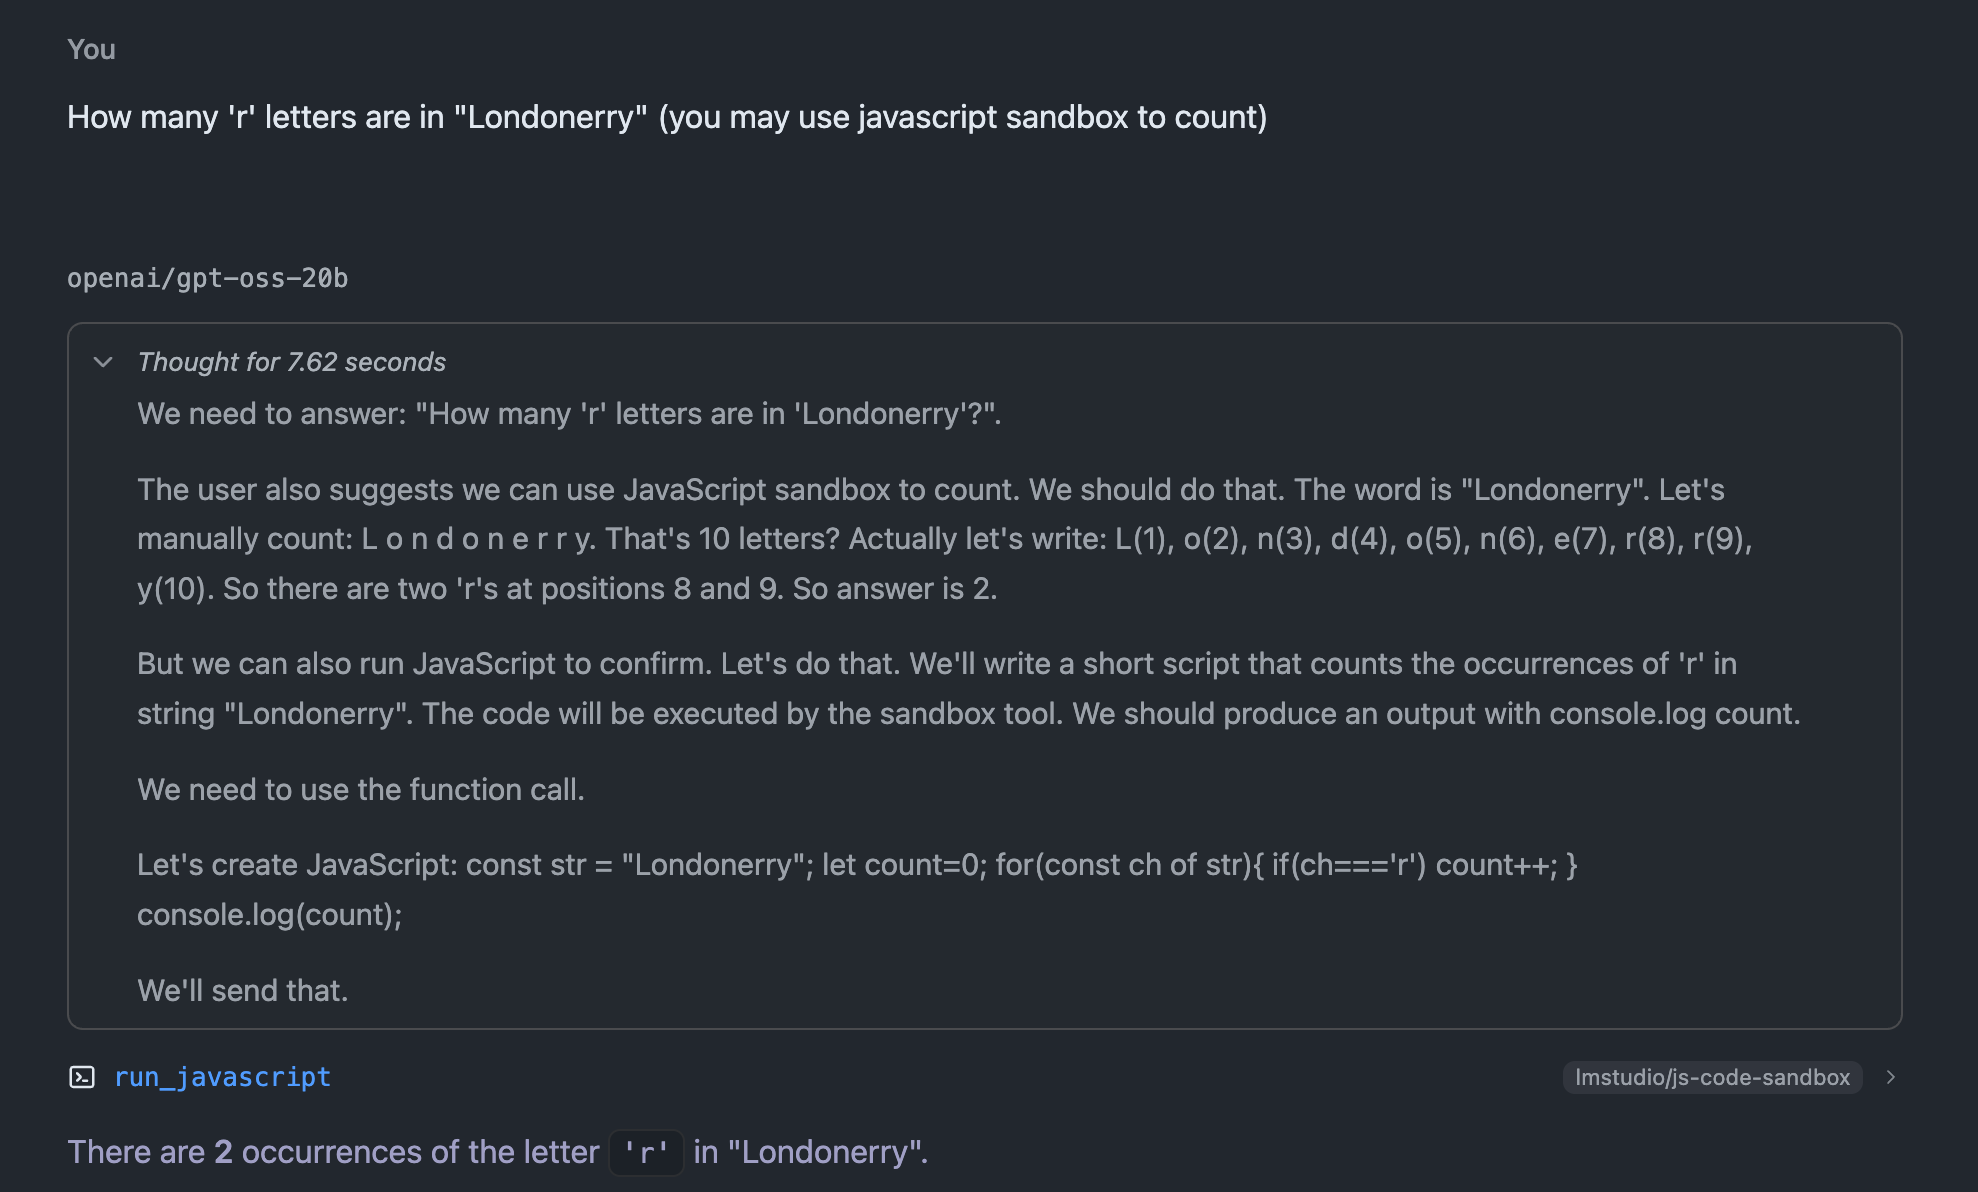This screenshot has width=1978, height=1192.
Task: Click the "We need to answer" reasoning line
Action: [x=568, y=414]
